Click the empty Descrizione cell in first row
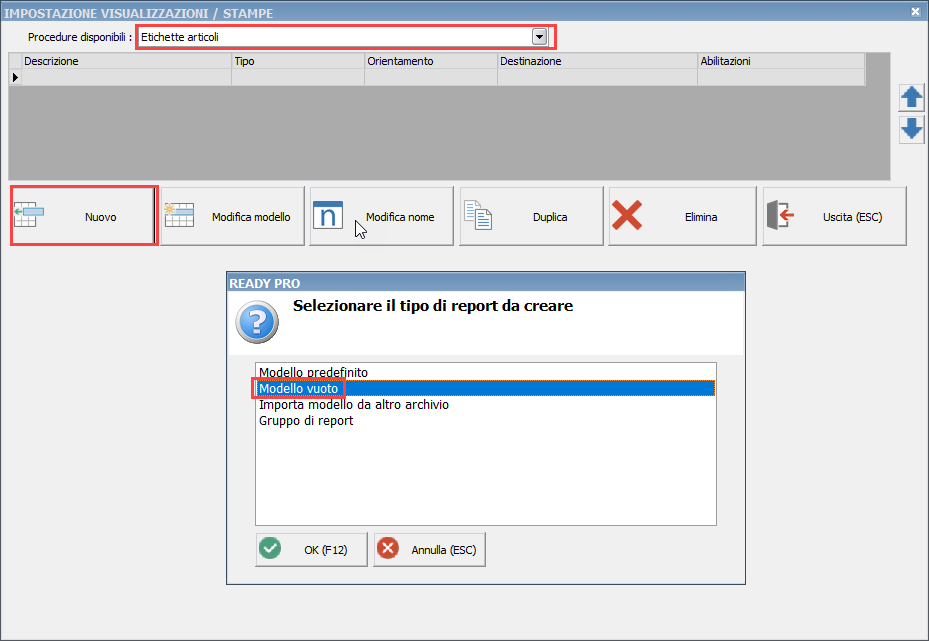The height and width of the screenshot is (641, 929). click(x=126, y=77)
